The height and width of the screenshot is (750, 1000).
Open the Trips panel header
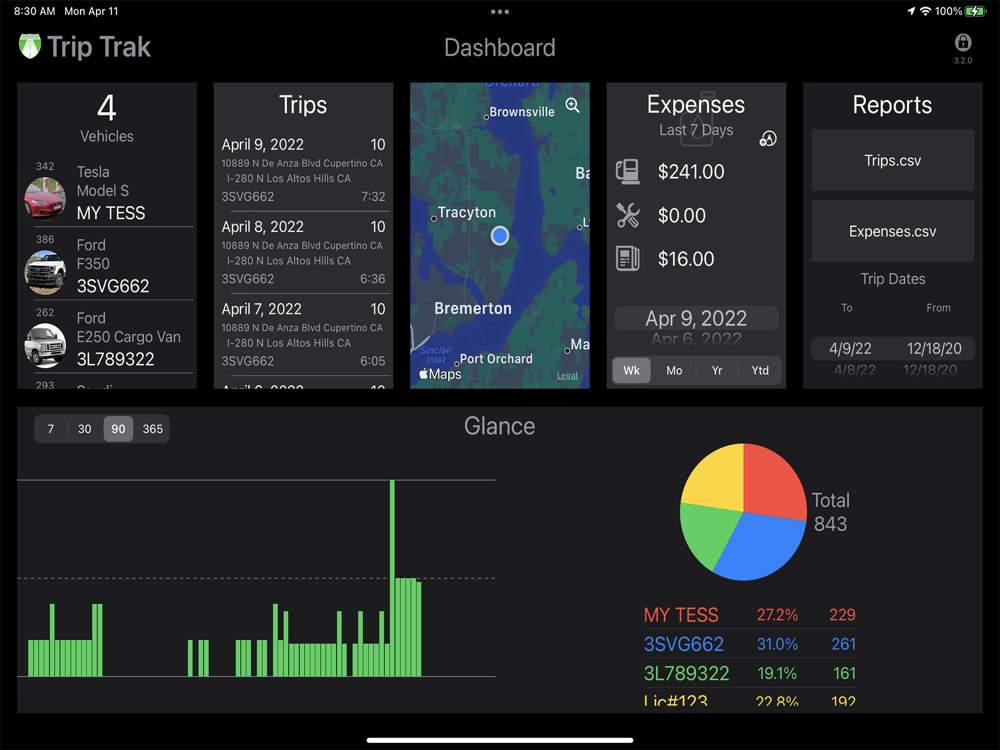tap(303, 105)
